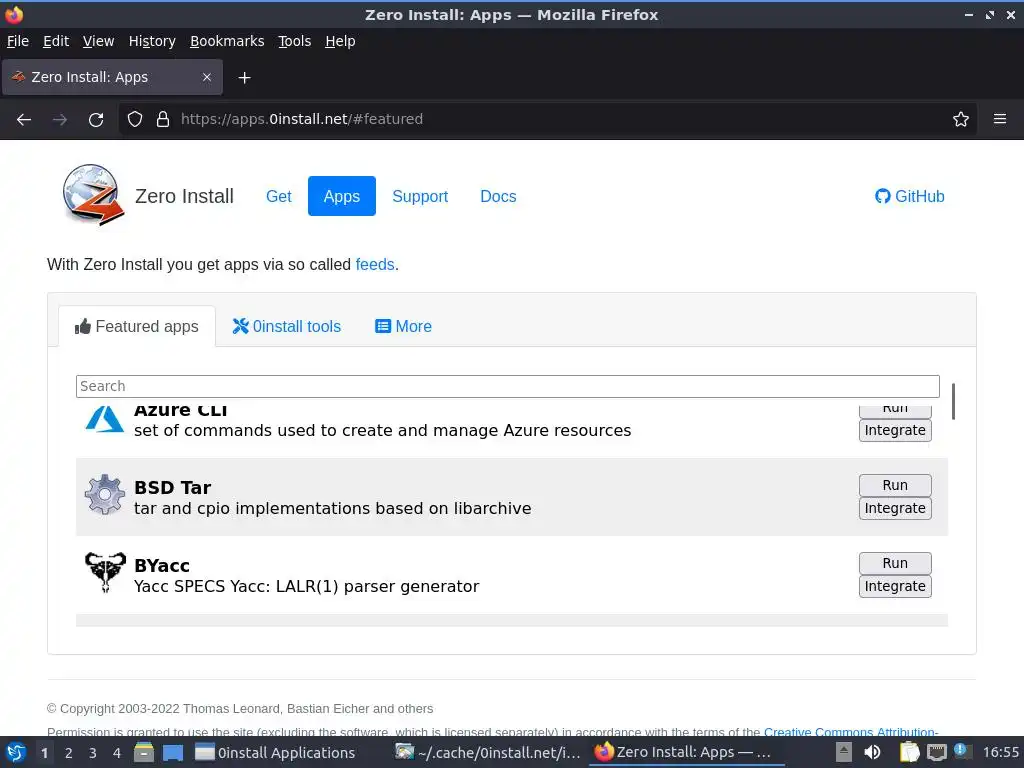Viewport: 1024px width, 768px height.
Task: Click the app list scrollbar thumb
Action: 953,402
